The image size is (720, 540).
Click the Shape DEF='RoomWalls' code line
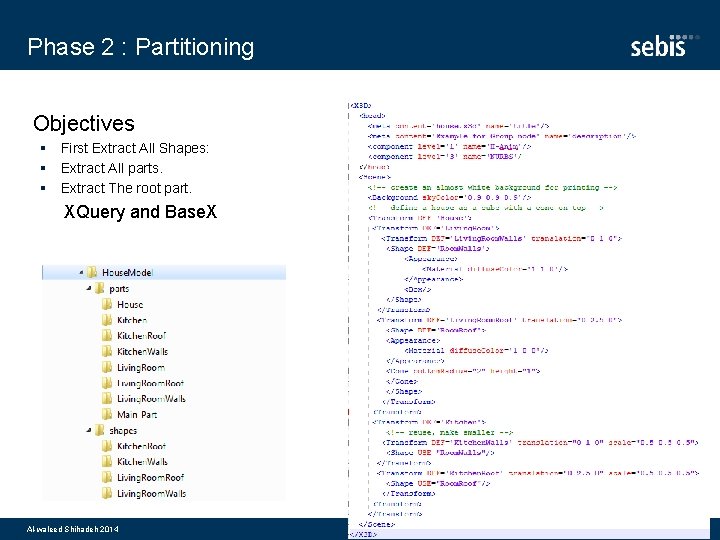tap(438, 248)
